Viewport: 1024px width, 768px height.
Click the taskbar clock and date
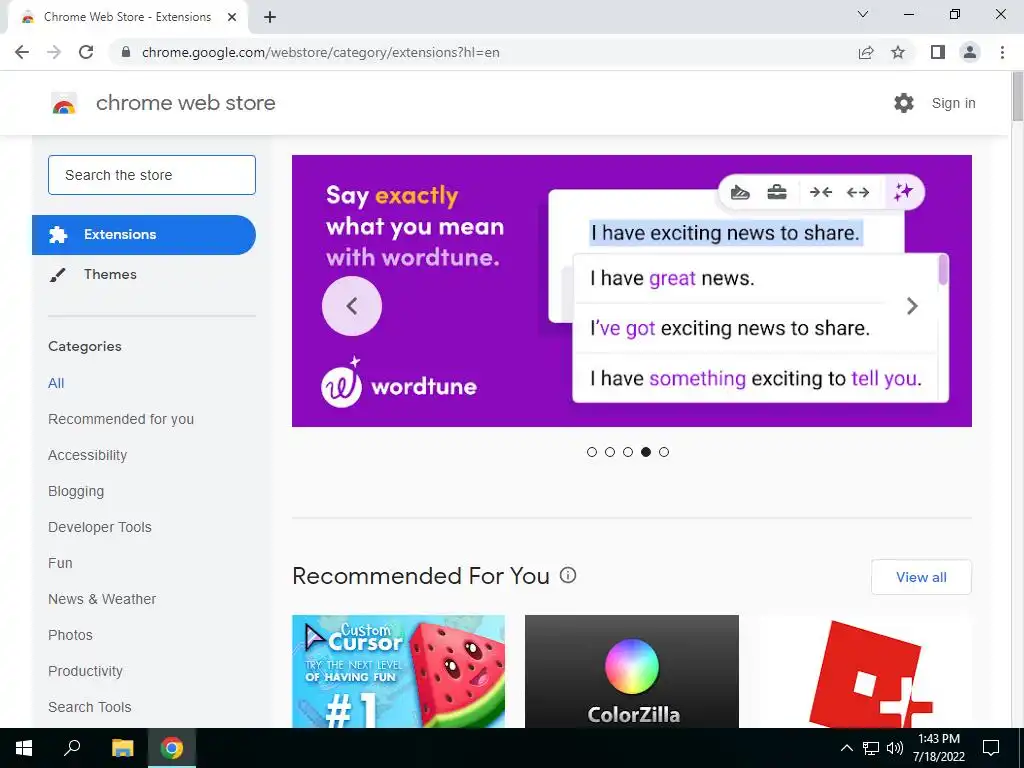pyautogui.click(x=938, y=748)
